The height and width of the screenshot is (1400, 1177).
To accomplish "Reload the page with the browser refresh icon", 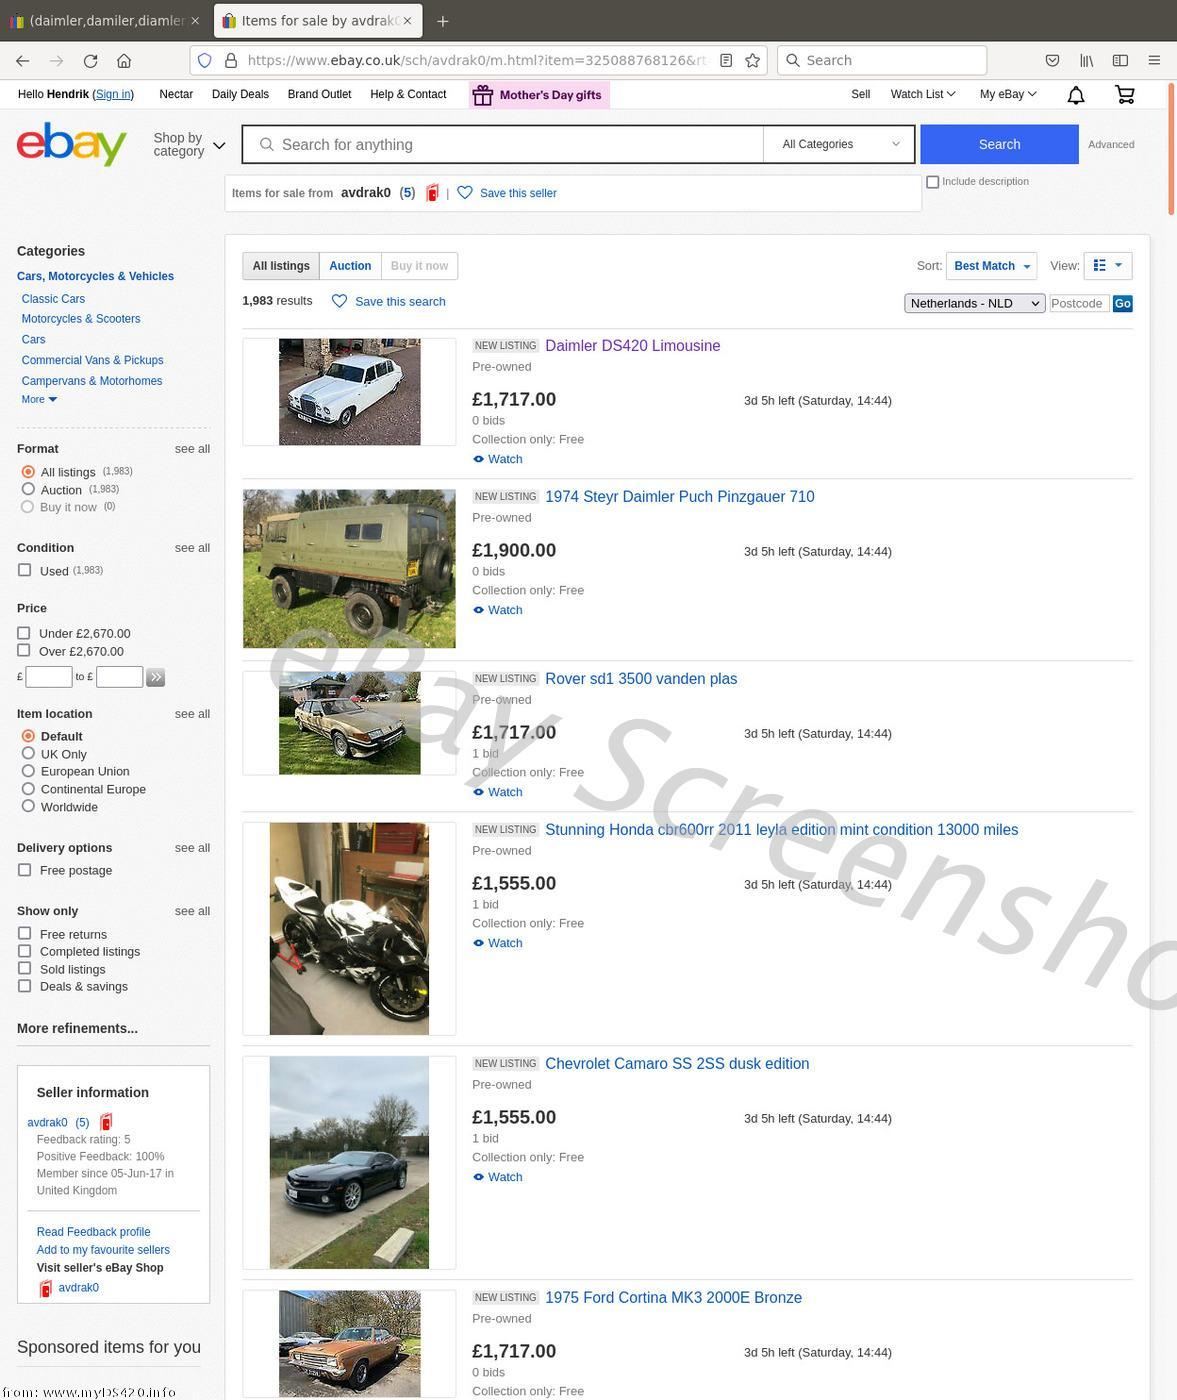I will (90, 61).
